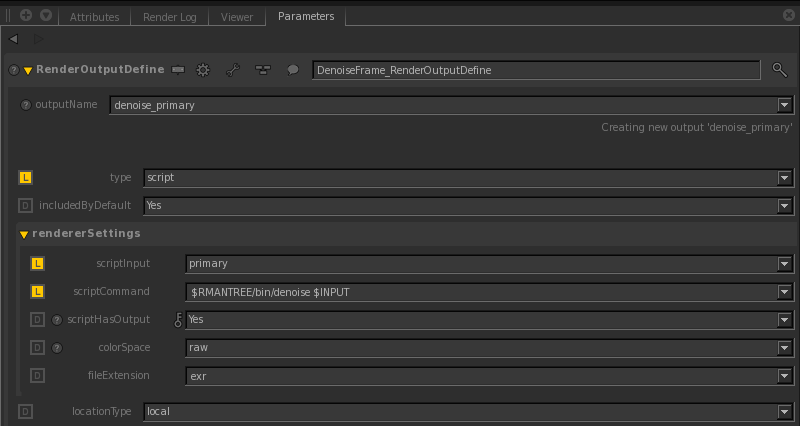Click the search magnifier icon beside node name
The width and height of the screenshot is (800, 426).
pyautogui.click(x=780, y=70)
